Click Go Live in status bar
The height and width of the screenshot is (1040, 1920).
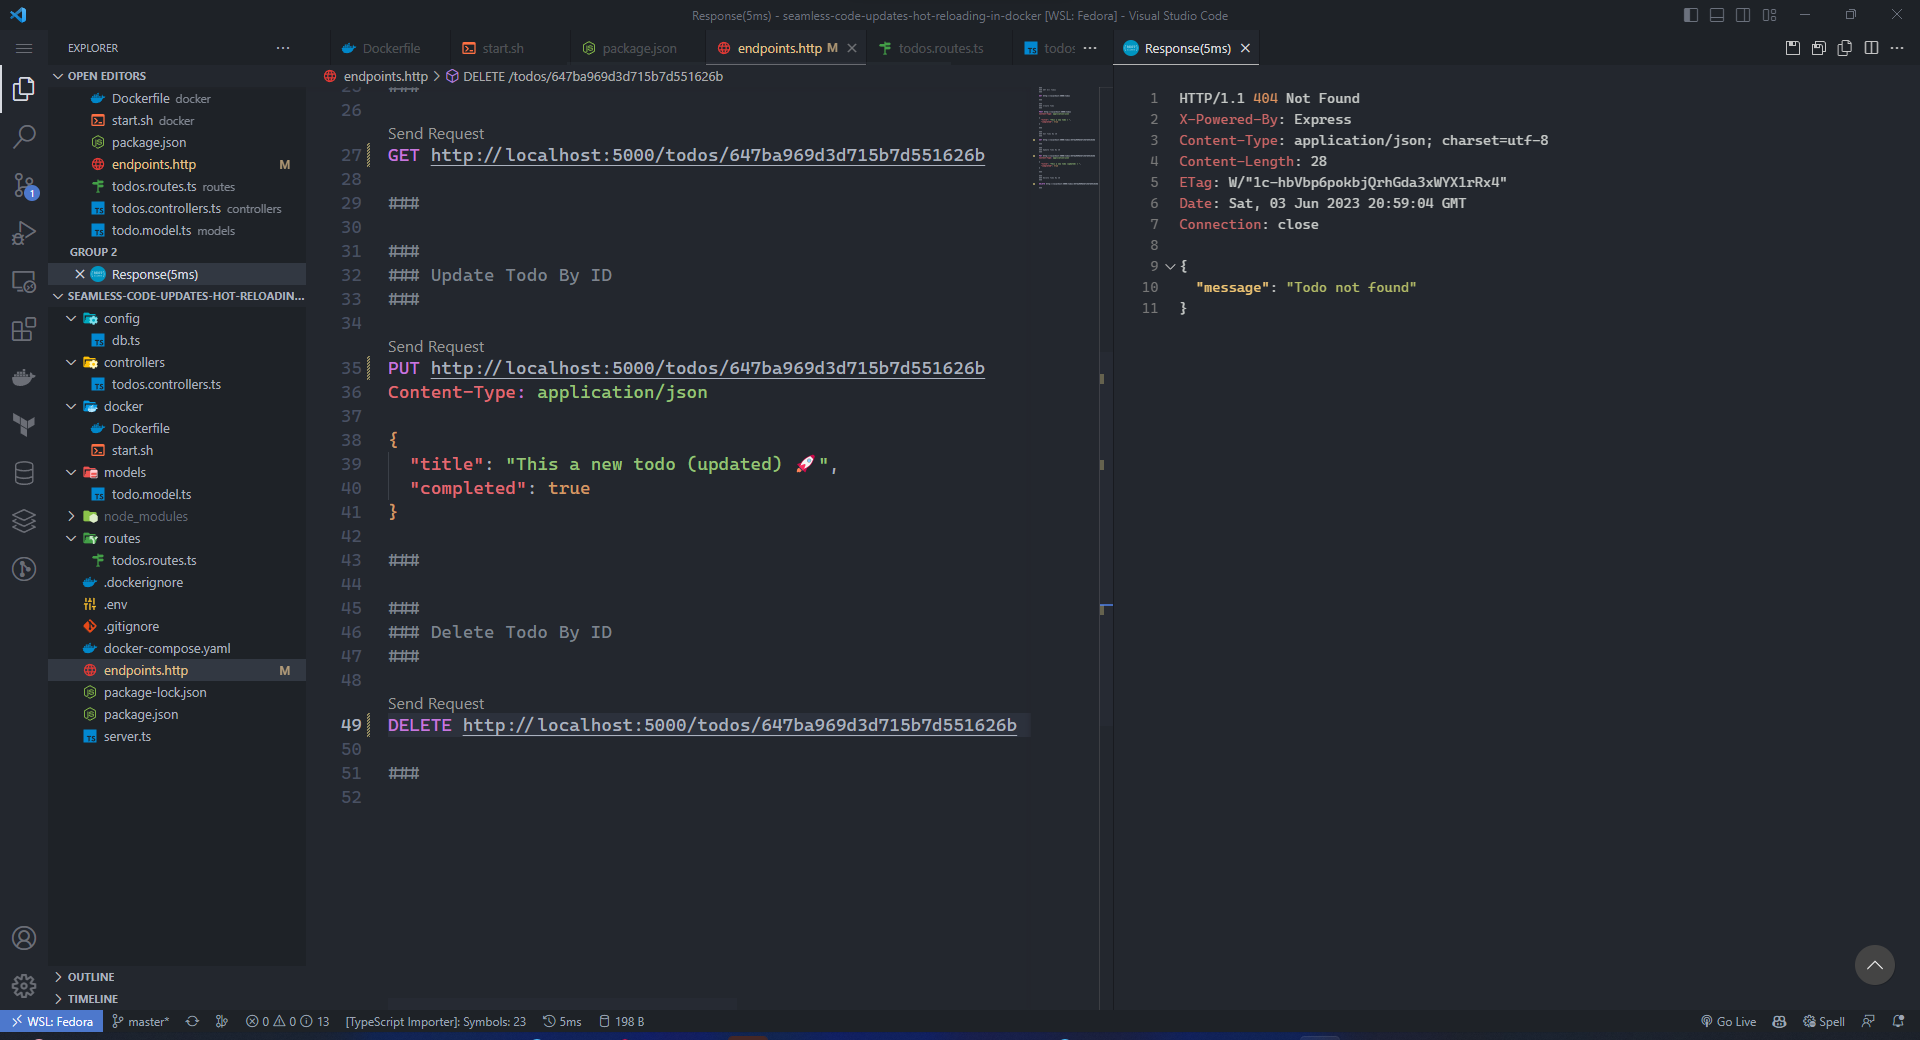pyautogui.click(x=1728, y=1021)
